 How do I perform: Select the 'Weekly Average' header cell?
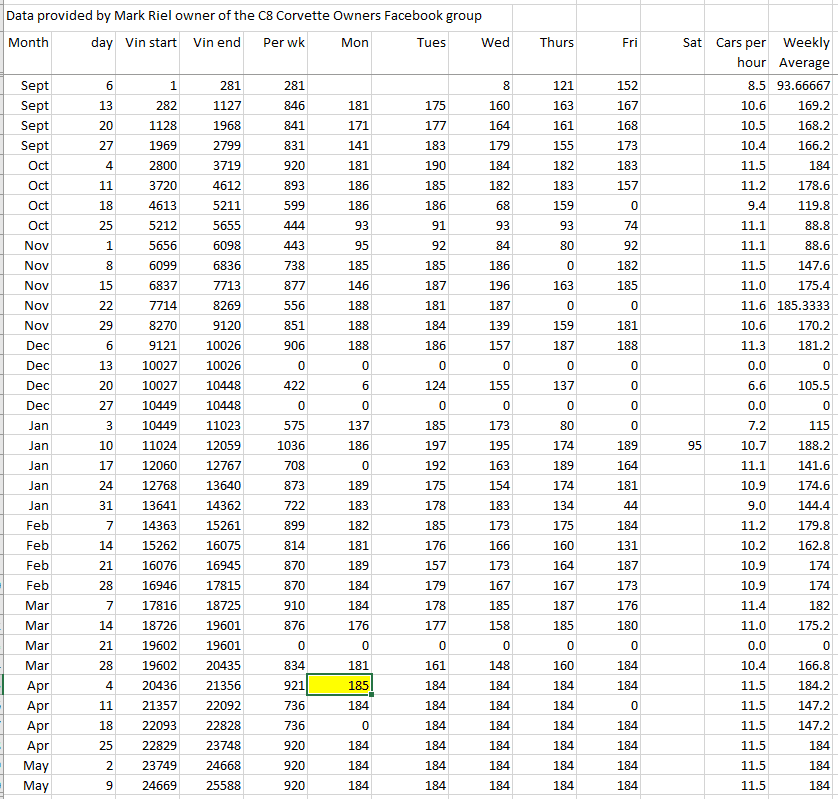805,53
